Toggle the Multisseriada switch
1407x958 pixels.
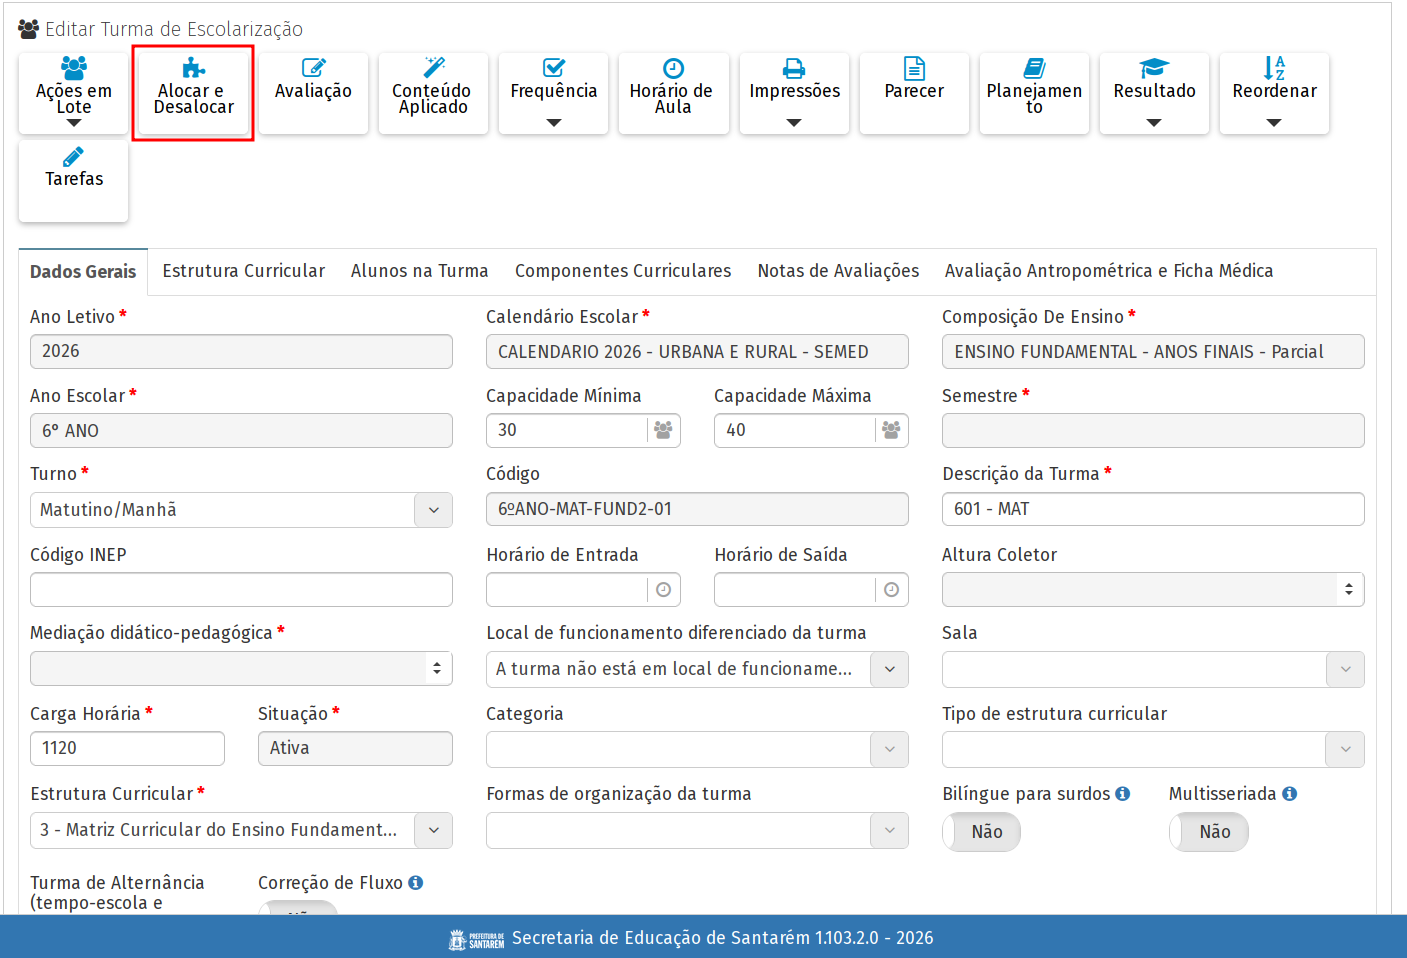[1208, 832]
